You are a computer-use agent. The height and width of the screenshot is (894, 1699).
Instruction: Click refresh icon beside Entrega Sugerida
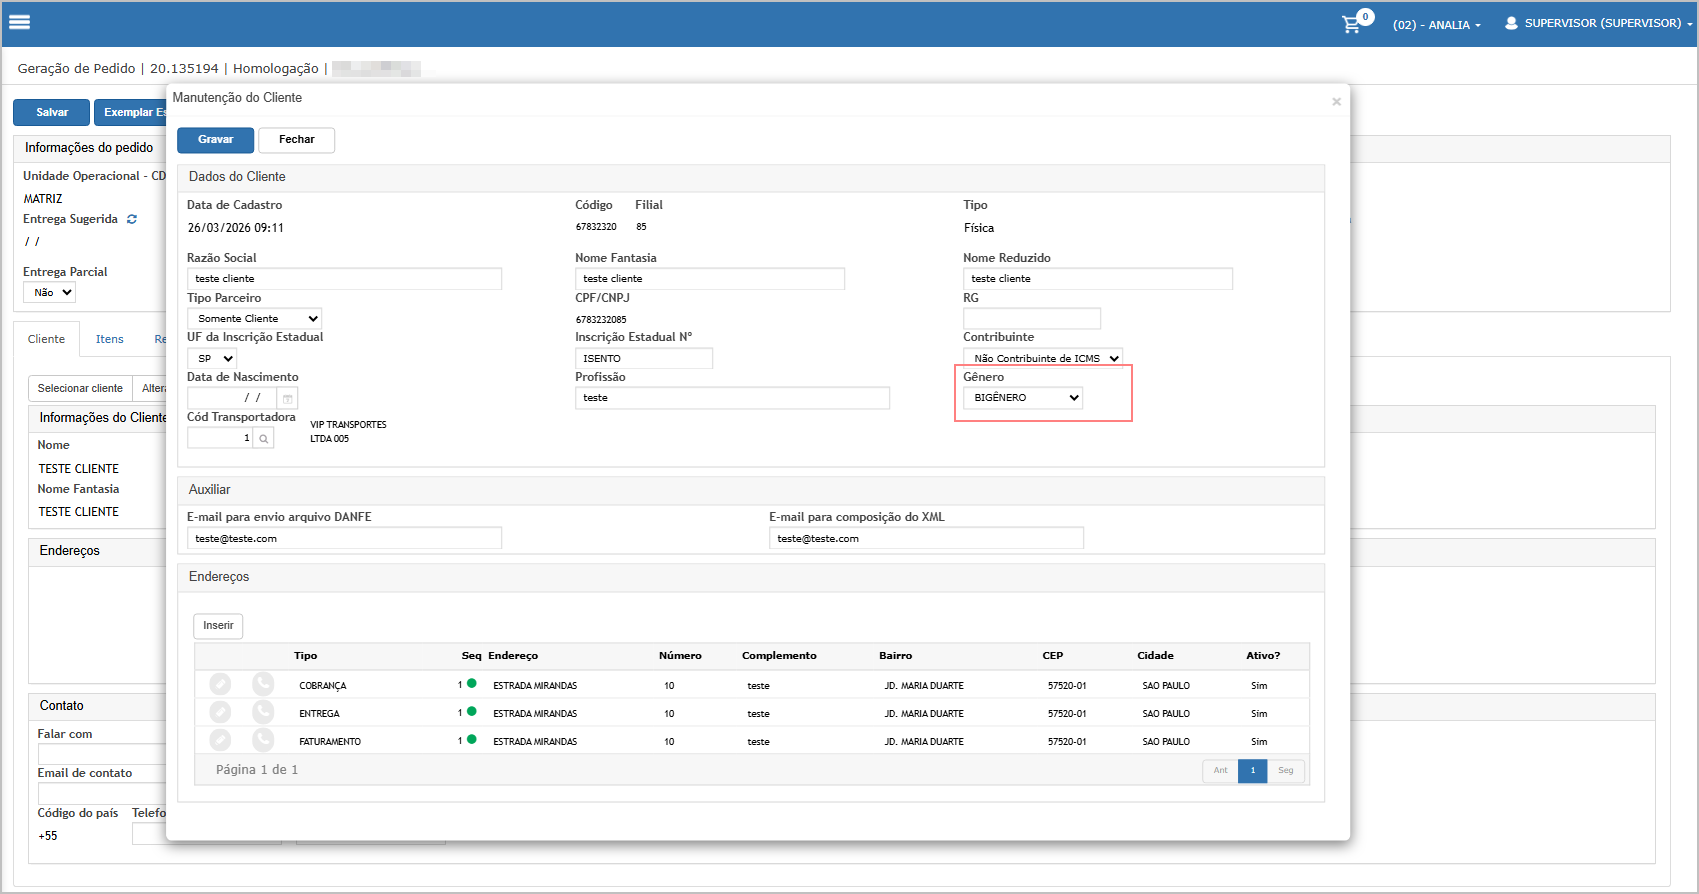(132, 219)
